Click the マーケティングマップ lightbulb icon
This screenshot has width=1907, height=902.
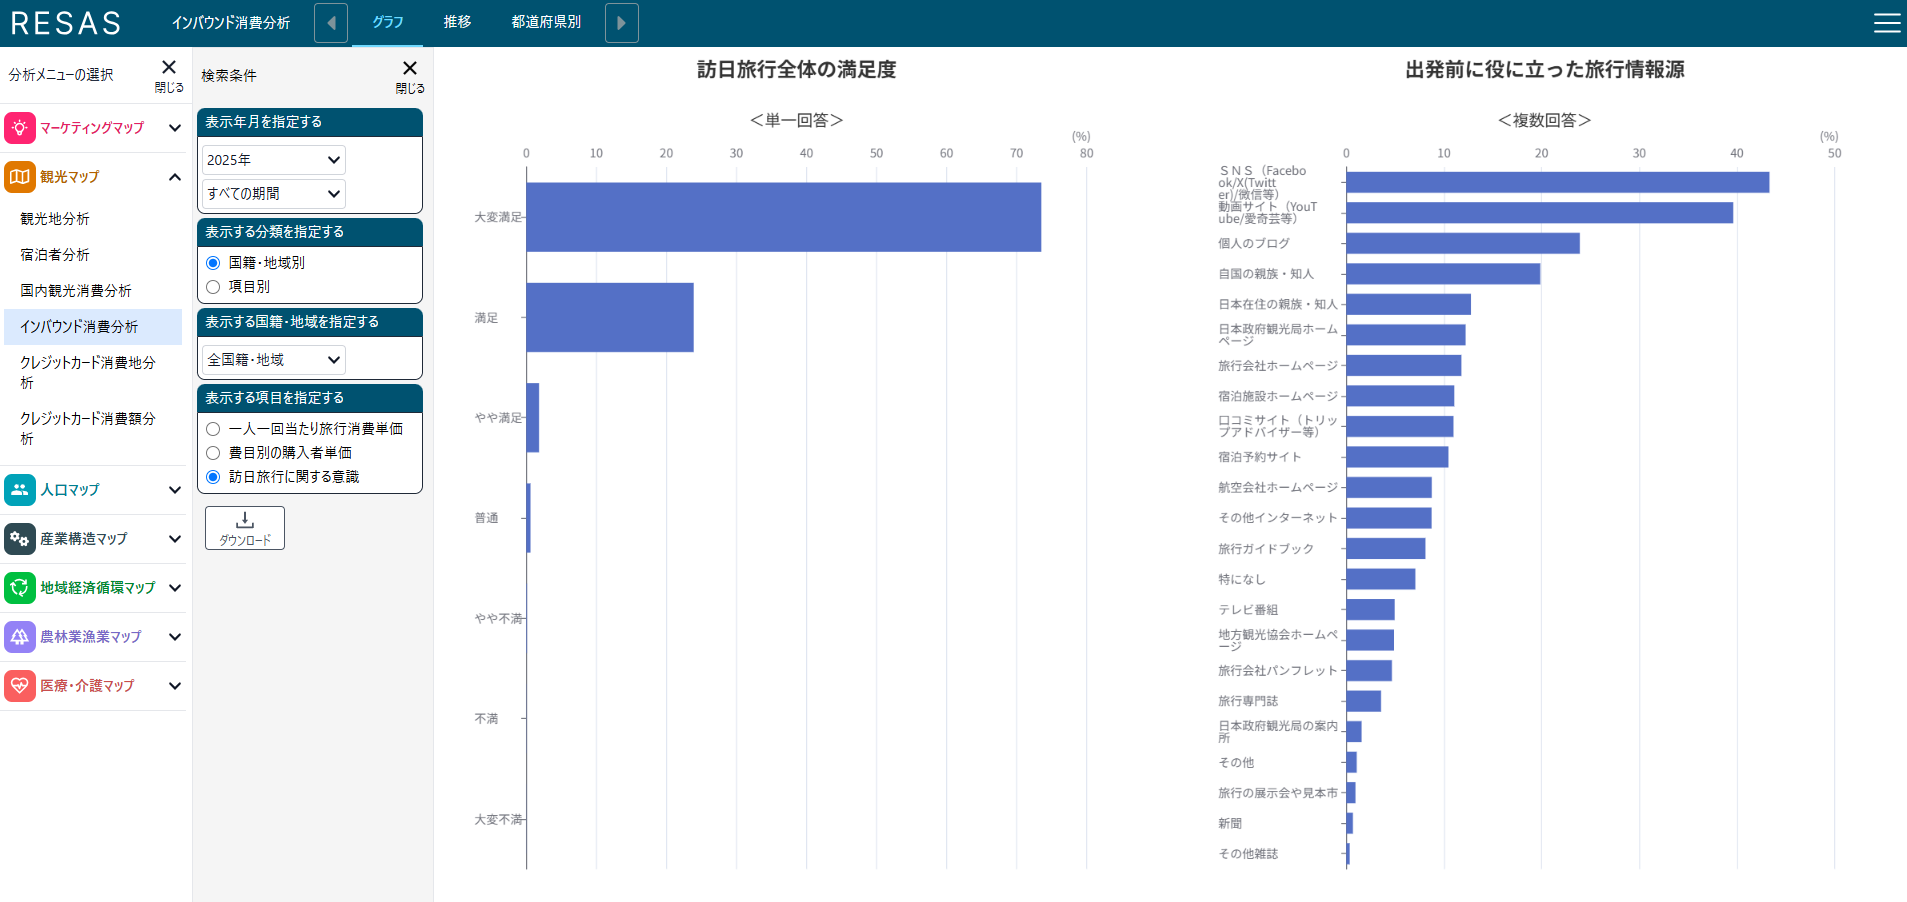(x=20, y=128)
